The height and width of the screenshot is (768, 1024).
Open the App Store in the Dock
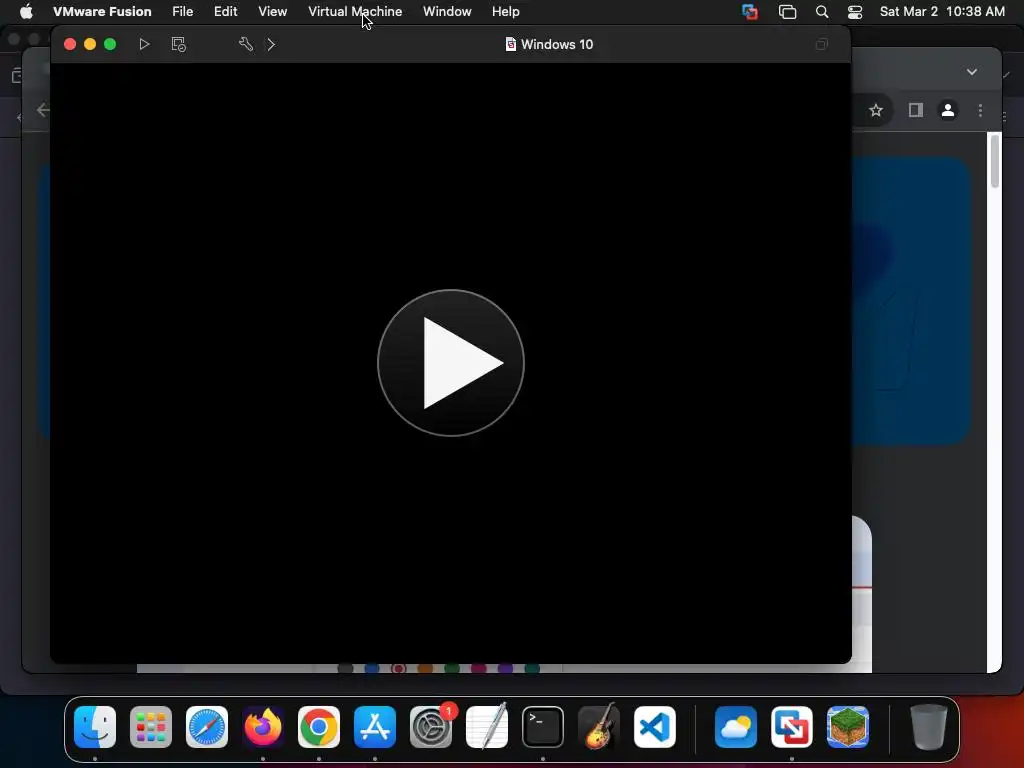pyautogui.click(x=375, y=727)
